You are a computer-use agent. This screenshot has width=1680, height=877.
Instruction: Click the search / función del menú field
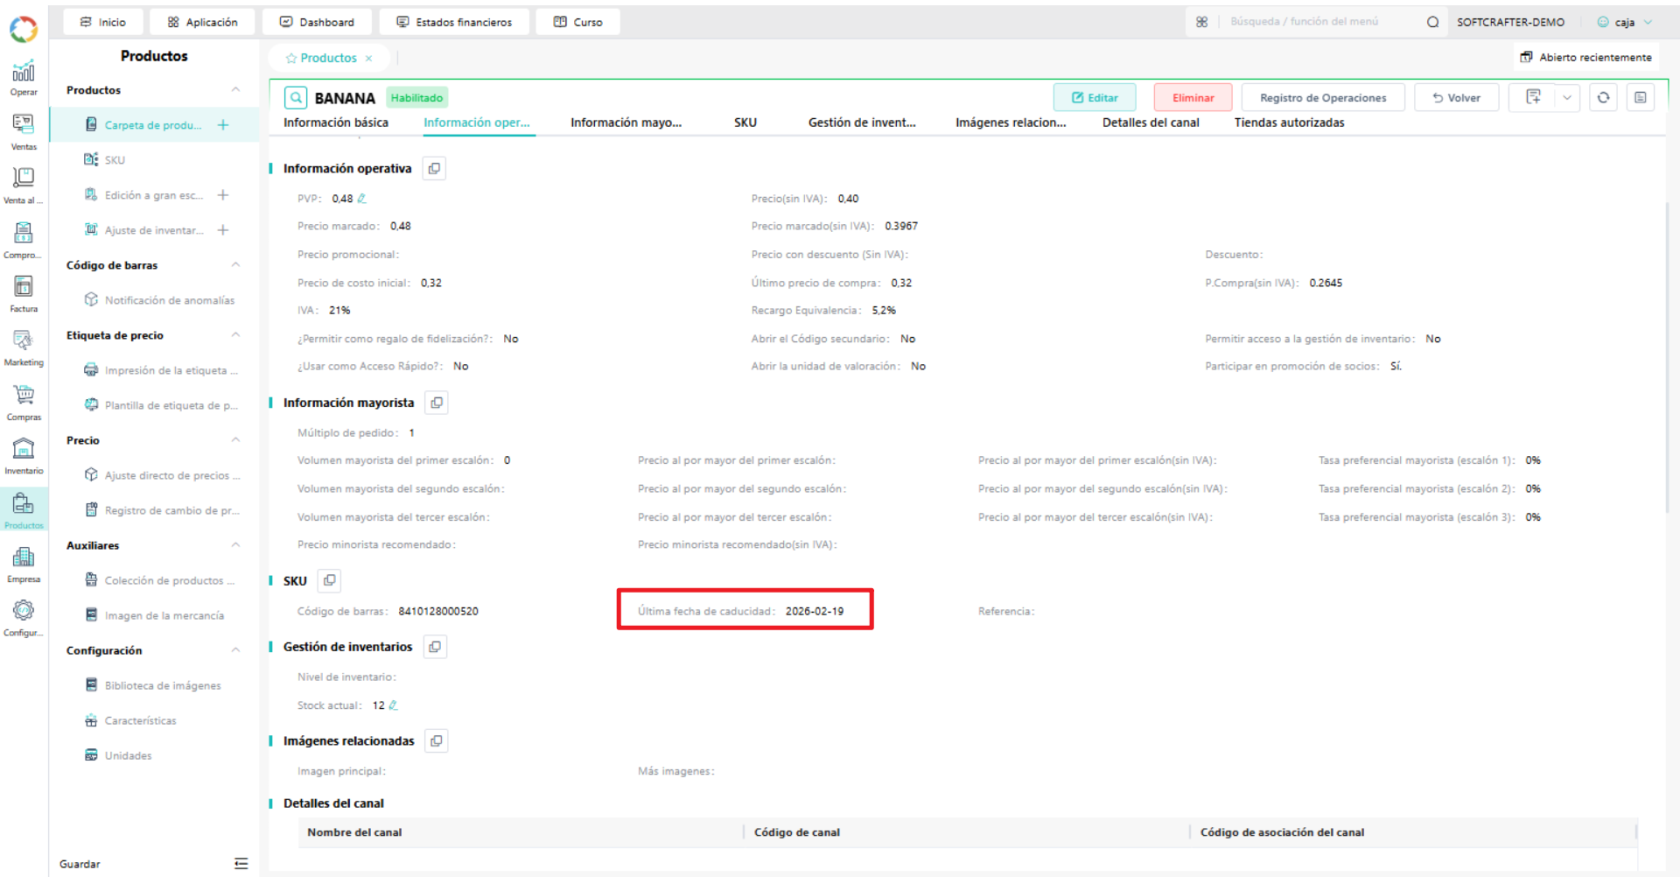point(1321,22)
